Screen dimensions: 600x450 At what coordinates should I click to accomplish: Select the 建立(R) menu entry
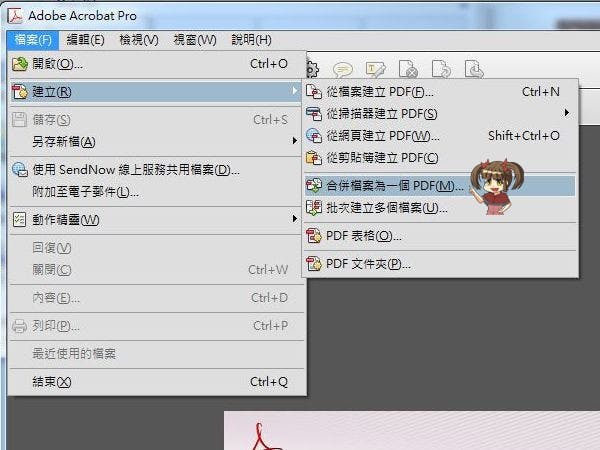point(157,92)
